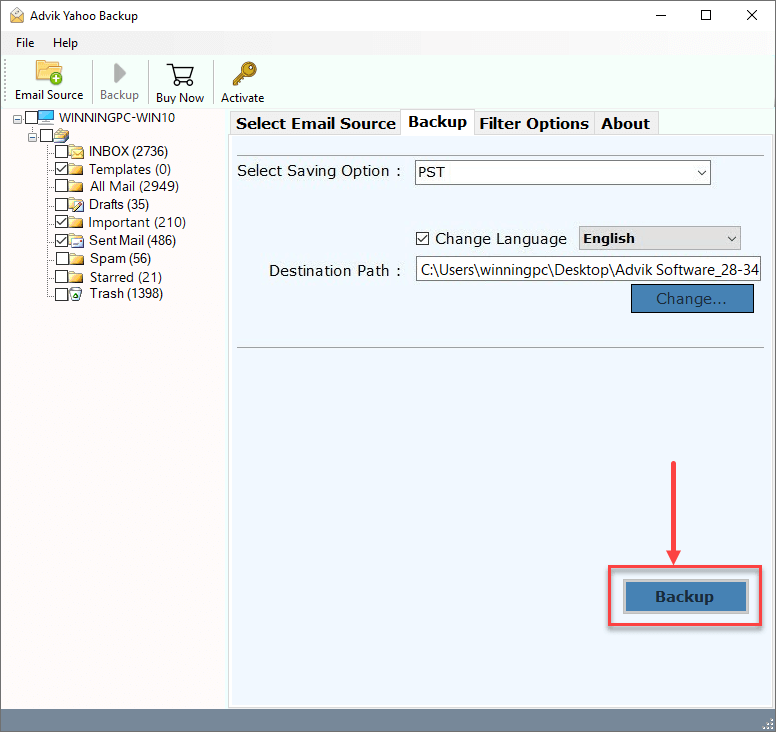Check the Spam (56) checkbox
Image resolution: width=776 pixels, height=732 pixels.
click(62, 258)
